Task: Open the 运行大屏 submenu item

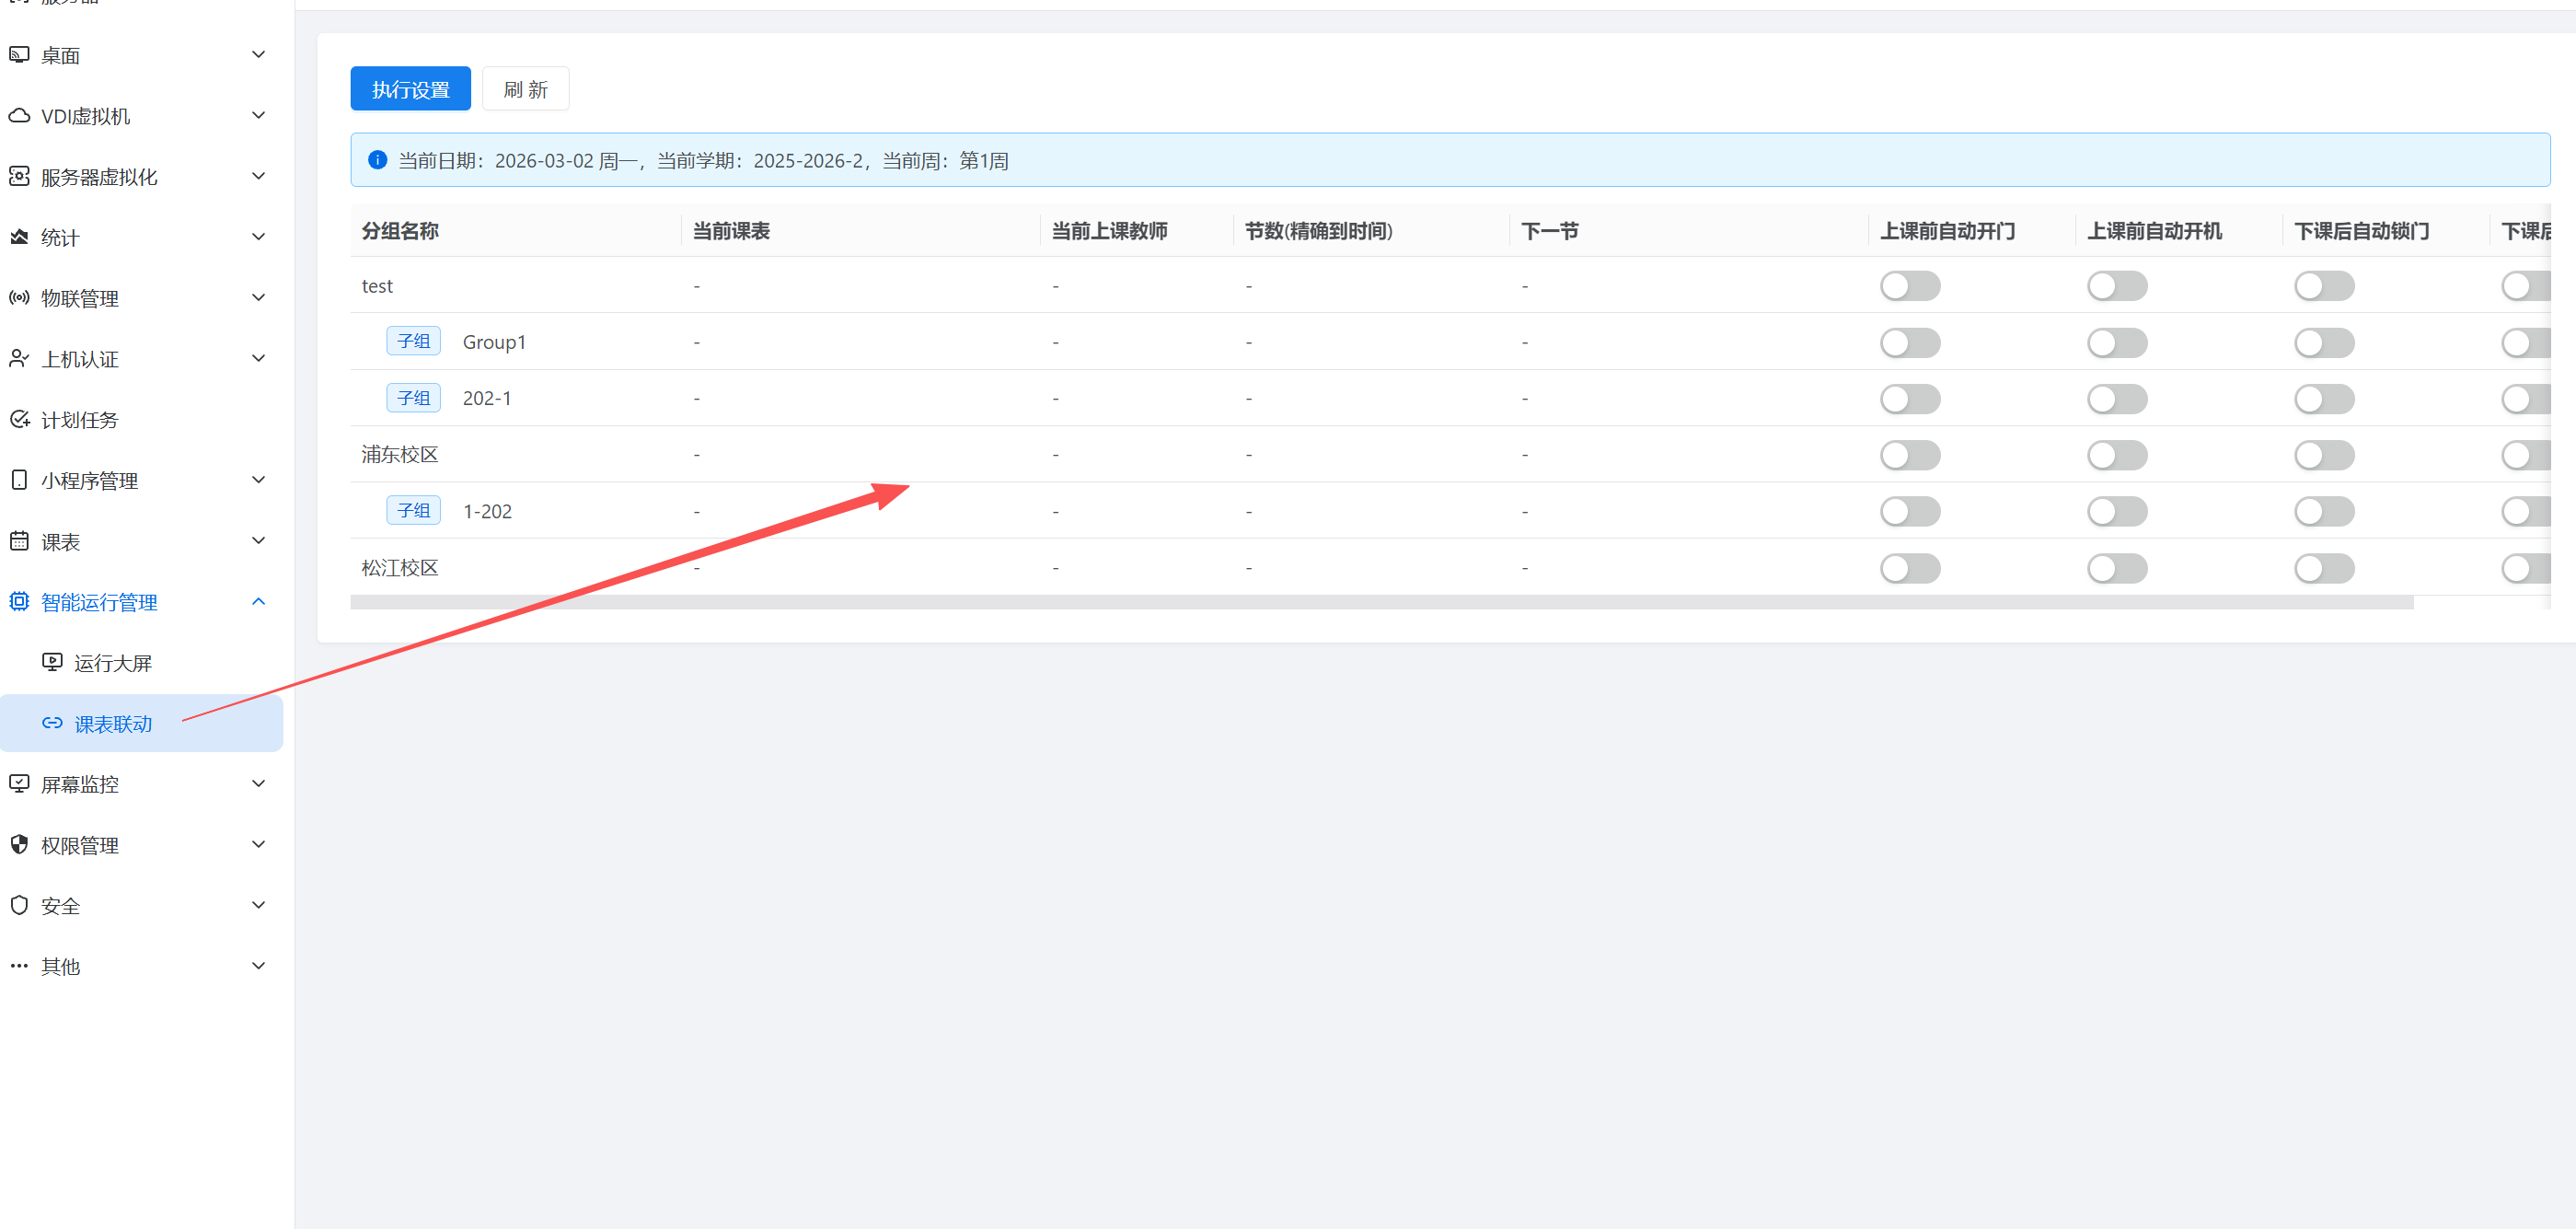Action: 112,662
